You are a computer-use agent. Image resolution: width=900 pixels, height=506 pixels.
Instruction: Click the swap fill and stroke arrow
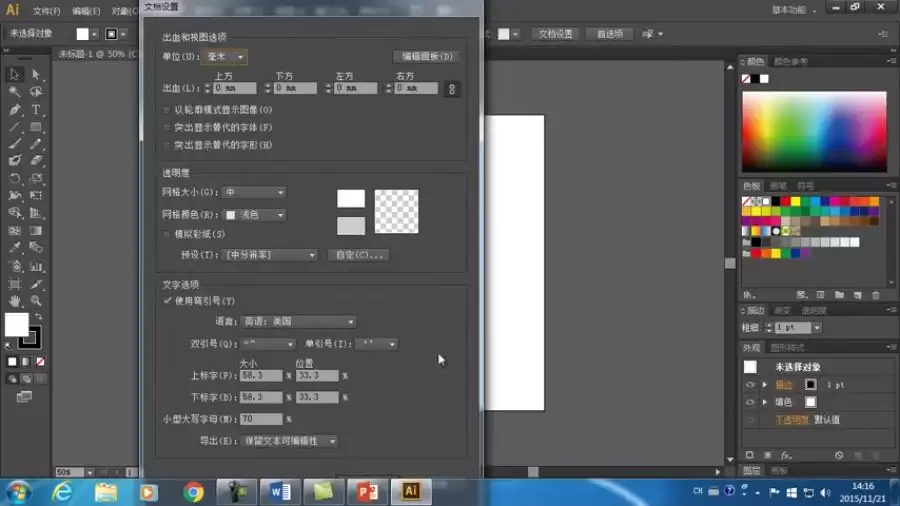pyautogui.click(x=38, y=317)
